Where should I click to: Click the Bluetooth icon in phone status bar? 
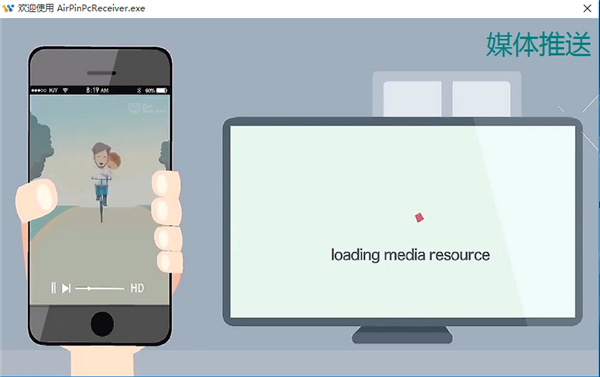(139, 90)
